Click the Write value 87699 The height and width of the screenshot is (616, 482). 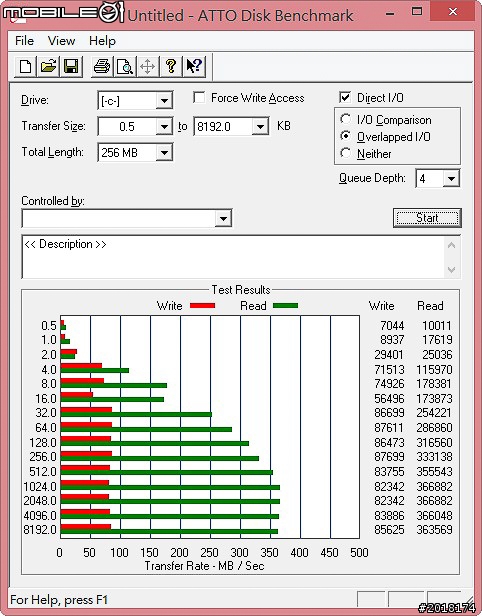389,457
